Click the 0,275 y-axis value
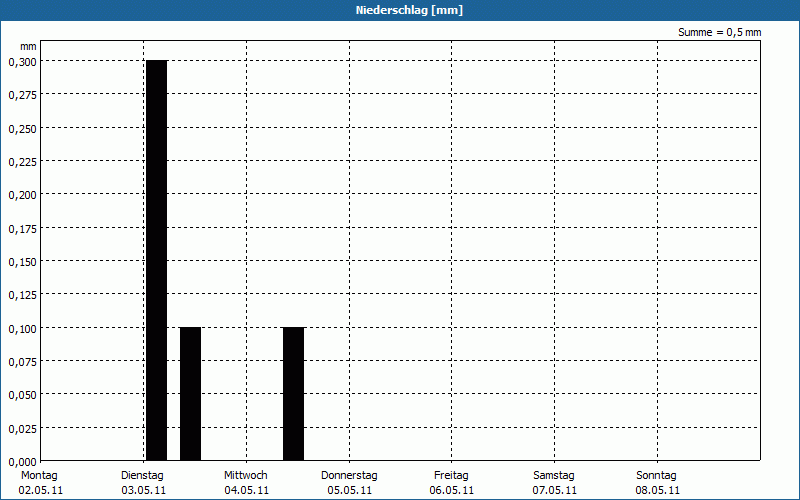800x500 pixels. tap(22, 95)
